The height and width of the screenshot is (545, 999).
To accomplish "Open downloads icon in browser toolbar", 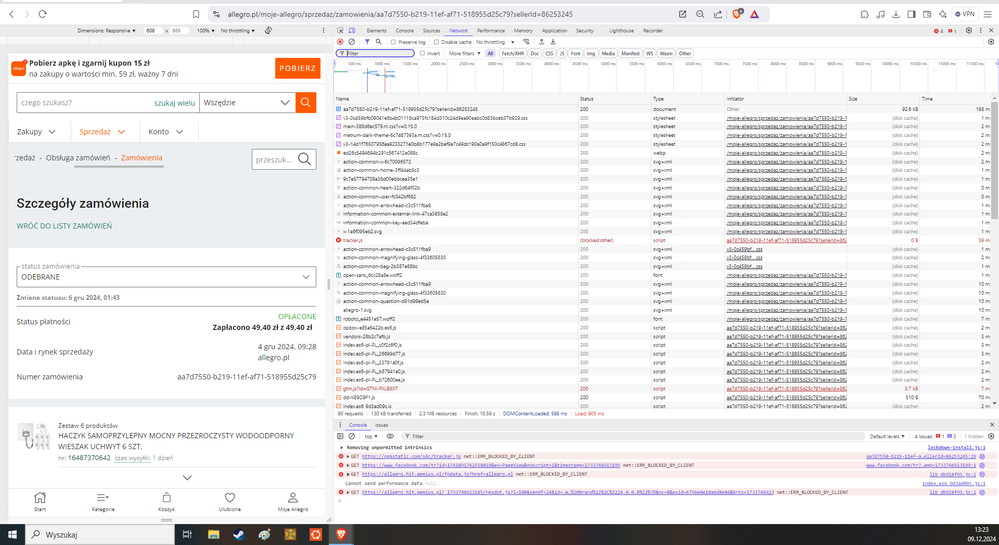I will coord(896,14).
